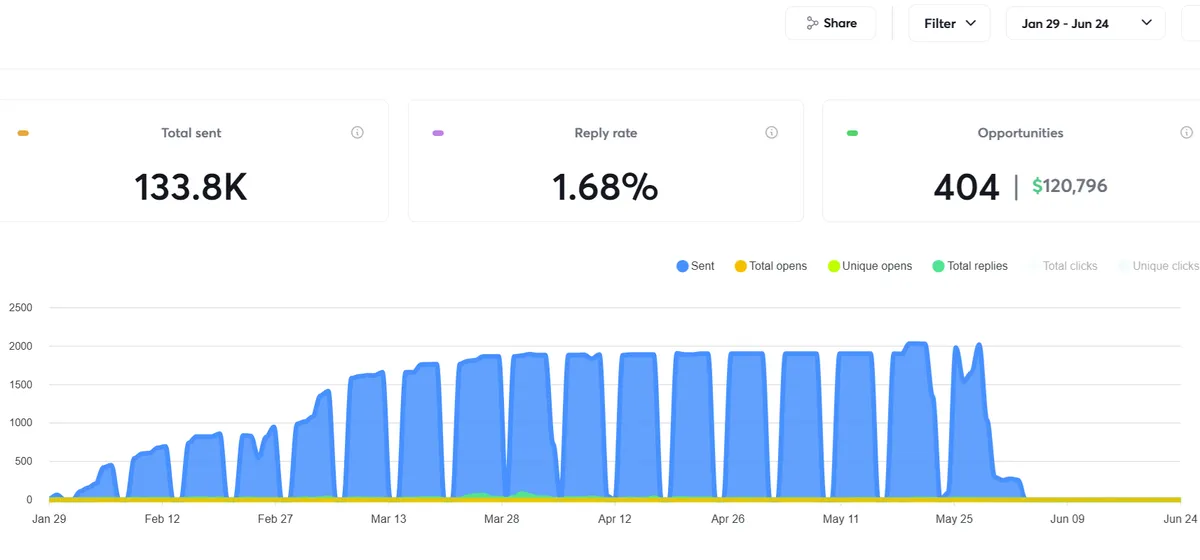Click the purple marker on Reply rate card
Viewport: 1200px width, 560px height.
pos(438,133)
